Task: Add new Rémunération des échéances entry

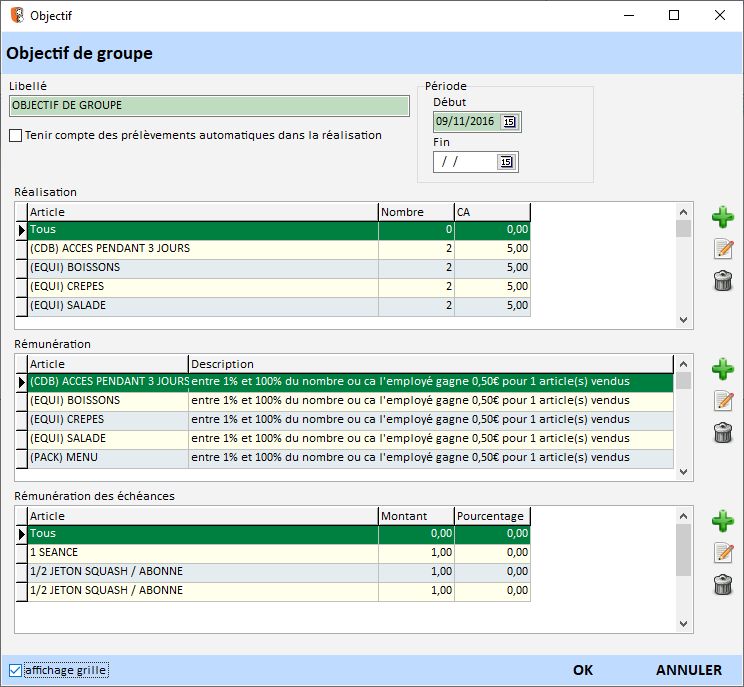Action: pos(722,521)
